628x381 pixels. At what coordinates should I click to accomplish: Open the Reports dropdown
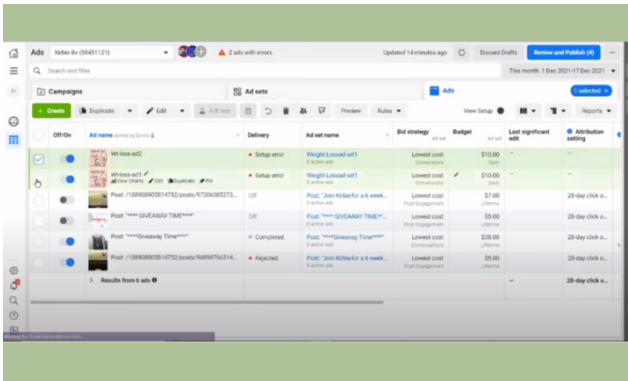click(x=596, y=111)
